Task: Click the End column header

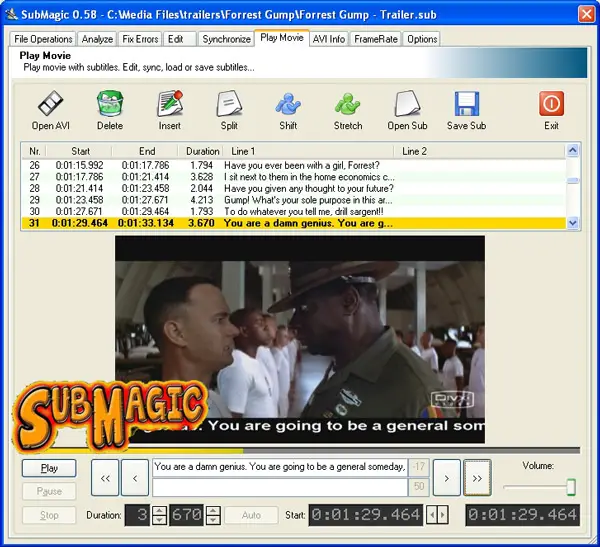Action: coord(145,151)
